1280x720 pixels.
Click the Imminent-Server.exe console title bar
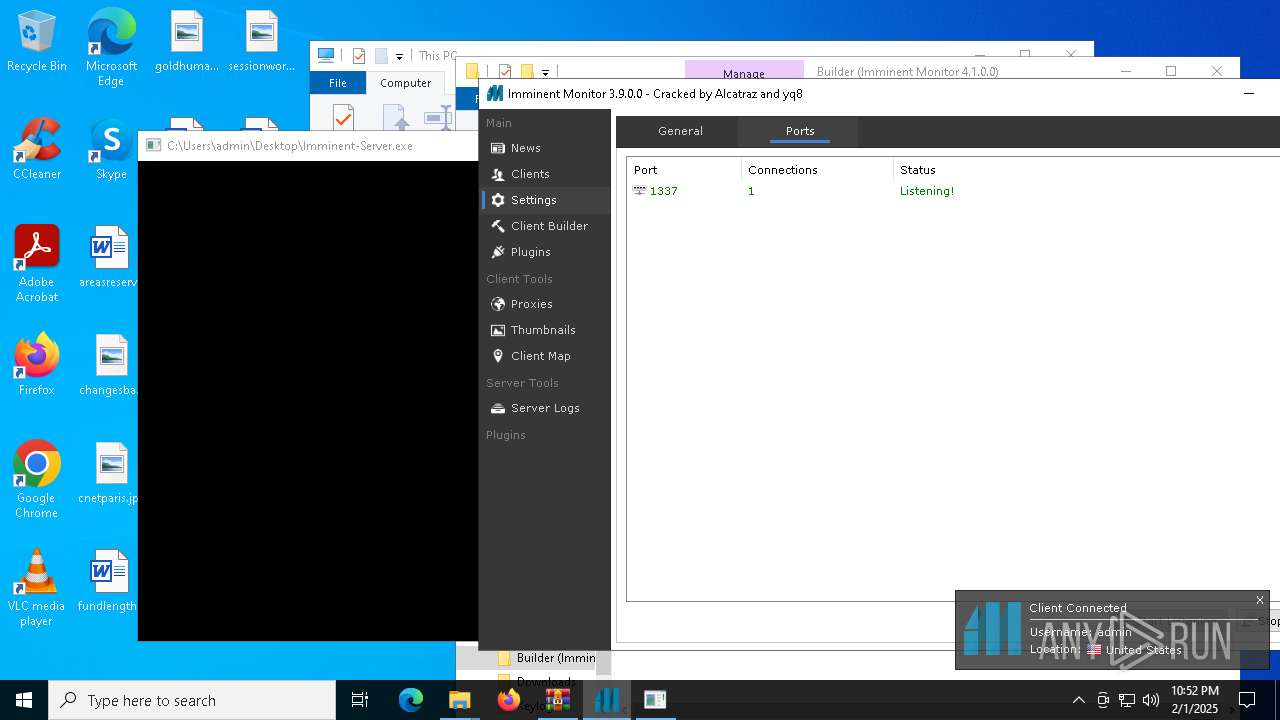point(308,146)
